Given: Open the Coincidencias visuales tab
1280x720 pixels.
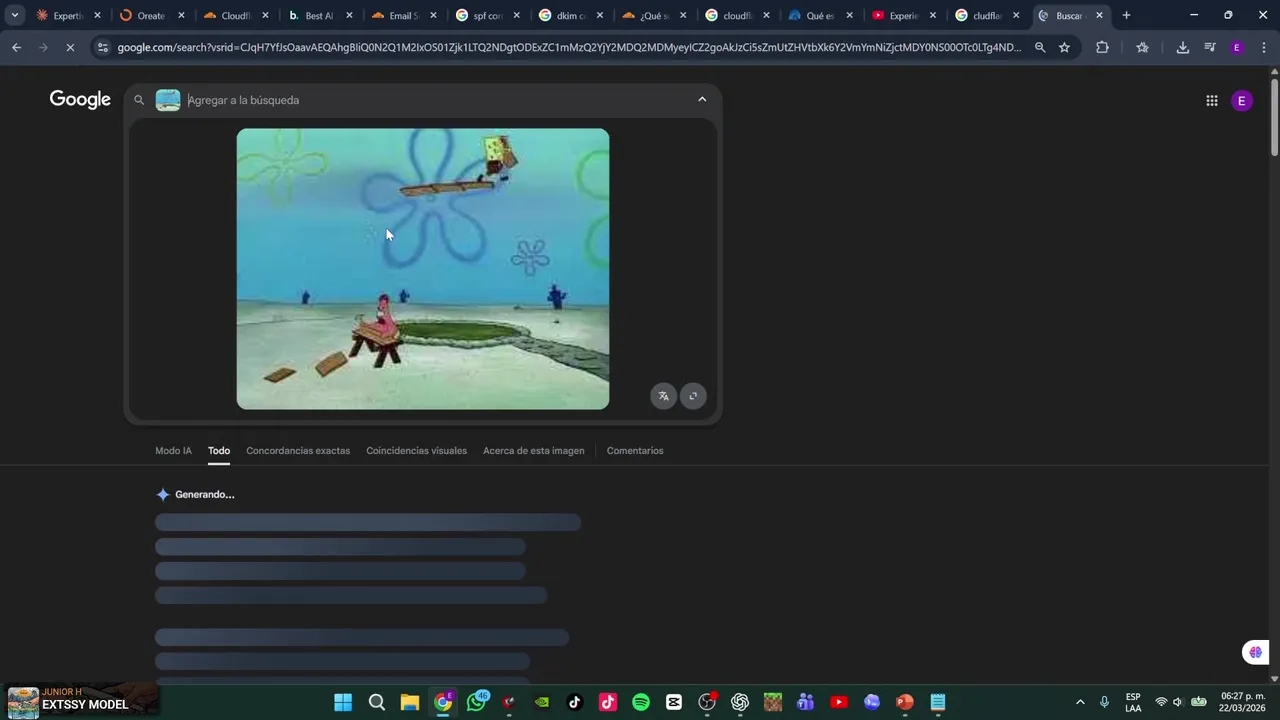Looking at the screenshot, I should click(x=416, y=451).
